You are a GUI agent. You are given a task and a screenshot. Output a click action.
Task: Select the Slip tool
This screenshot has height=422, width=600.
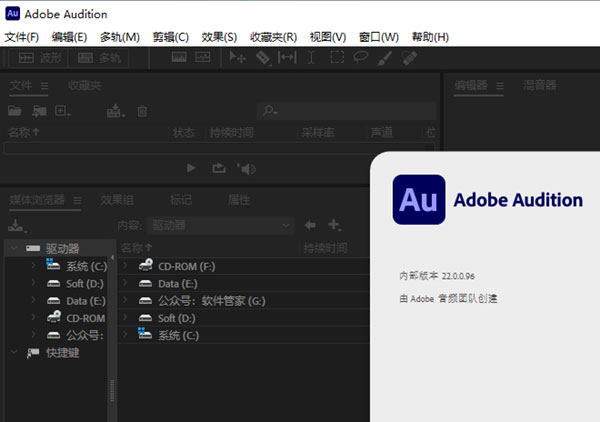click(x=287, y=58)
